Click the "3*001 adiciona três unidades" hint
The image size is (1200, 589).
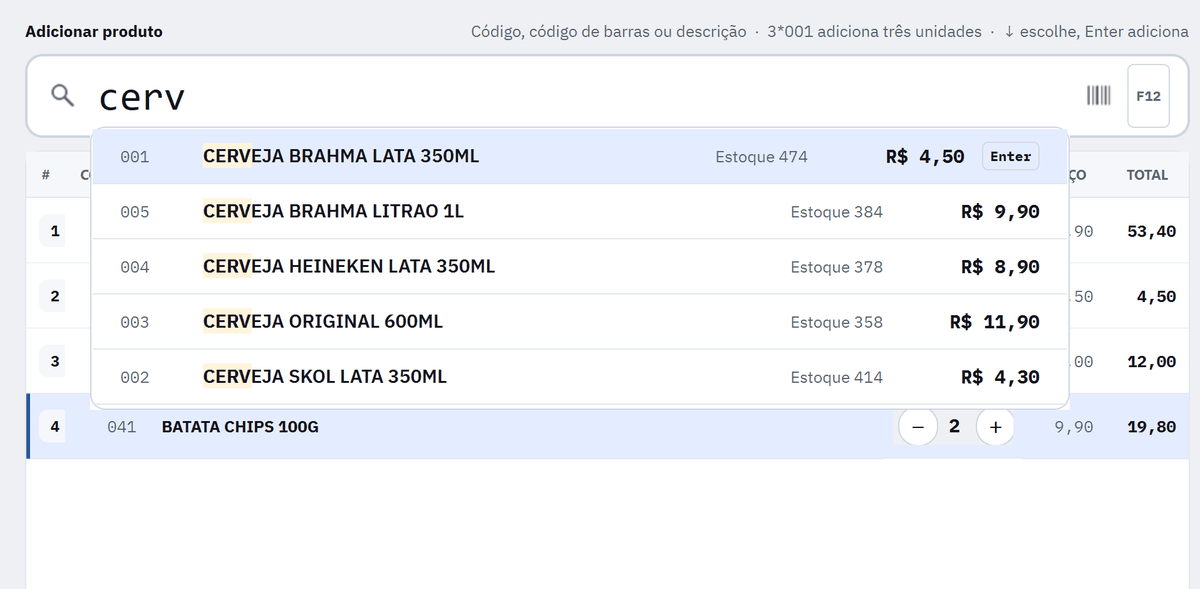pyautogui.click(x=875, y=32)
